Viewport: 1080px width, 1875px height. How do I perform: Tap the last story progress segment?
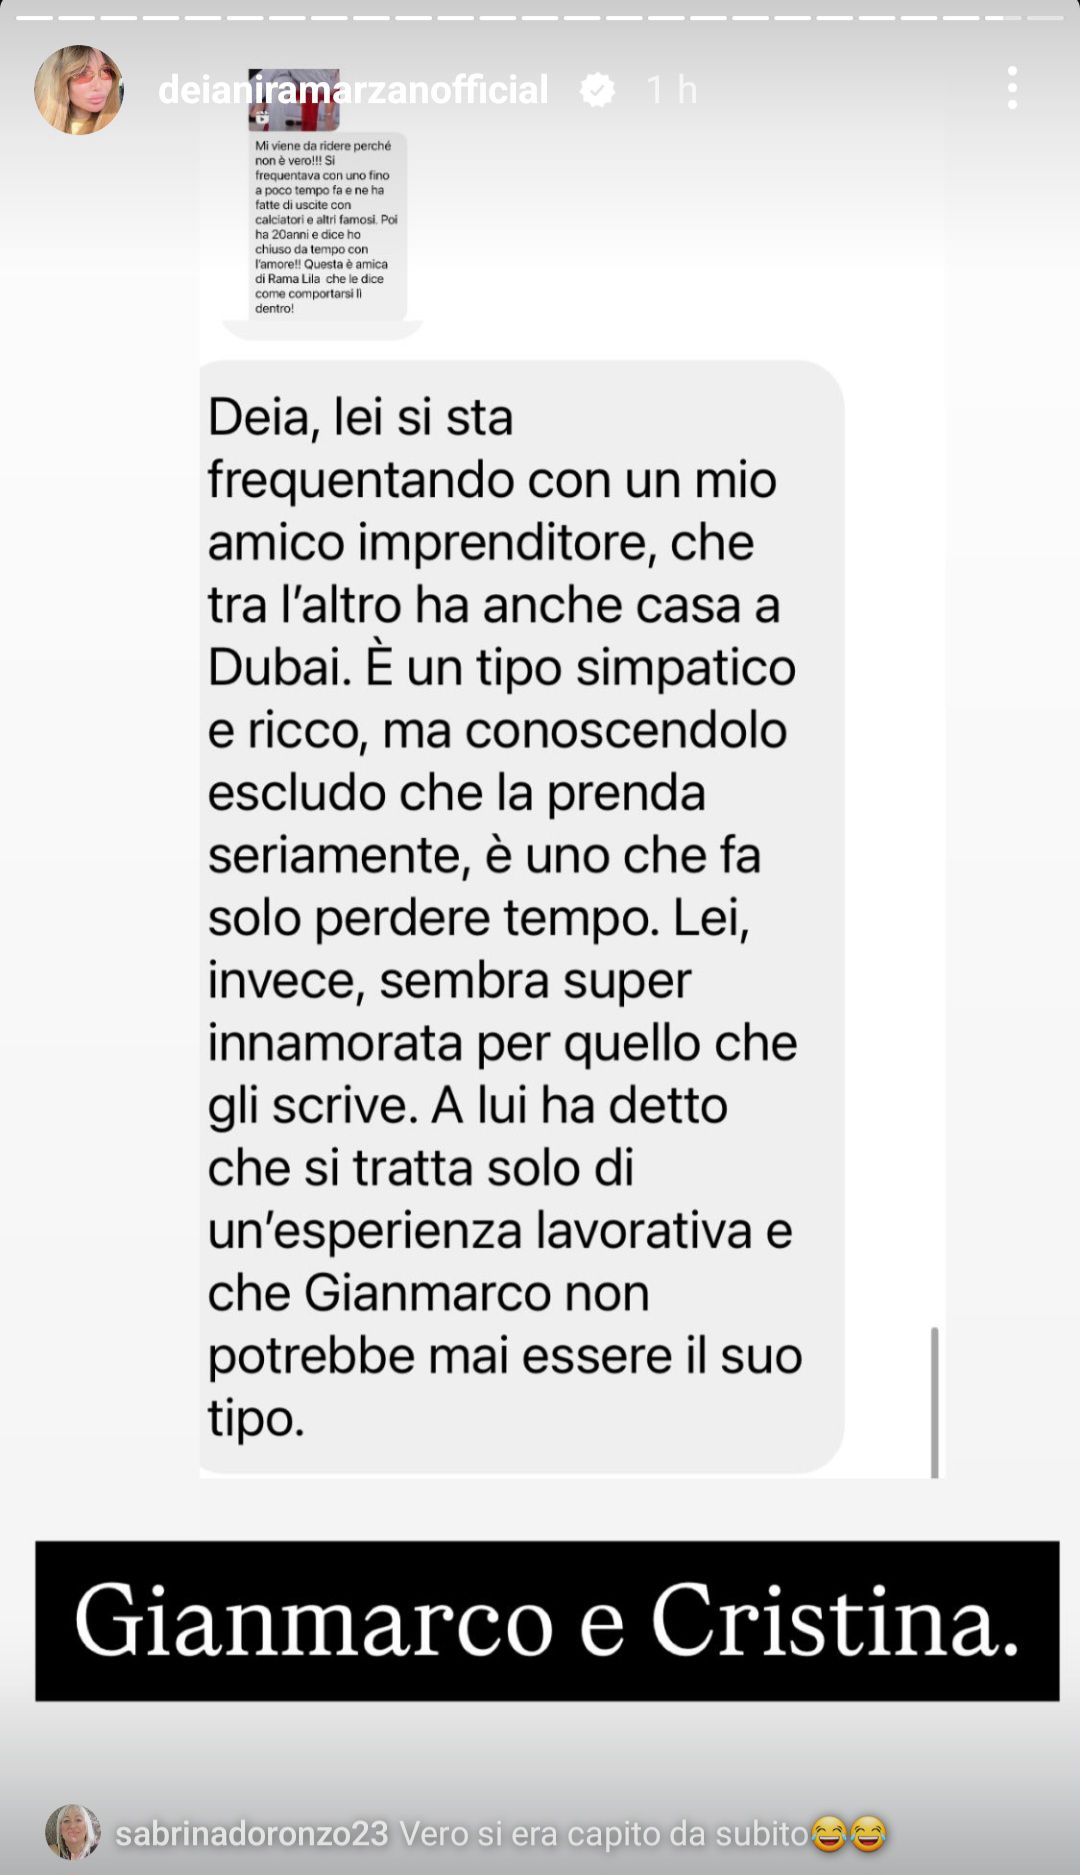pos(1046,18)
